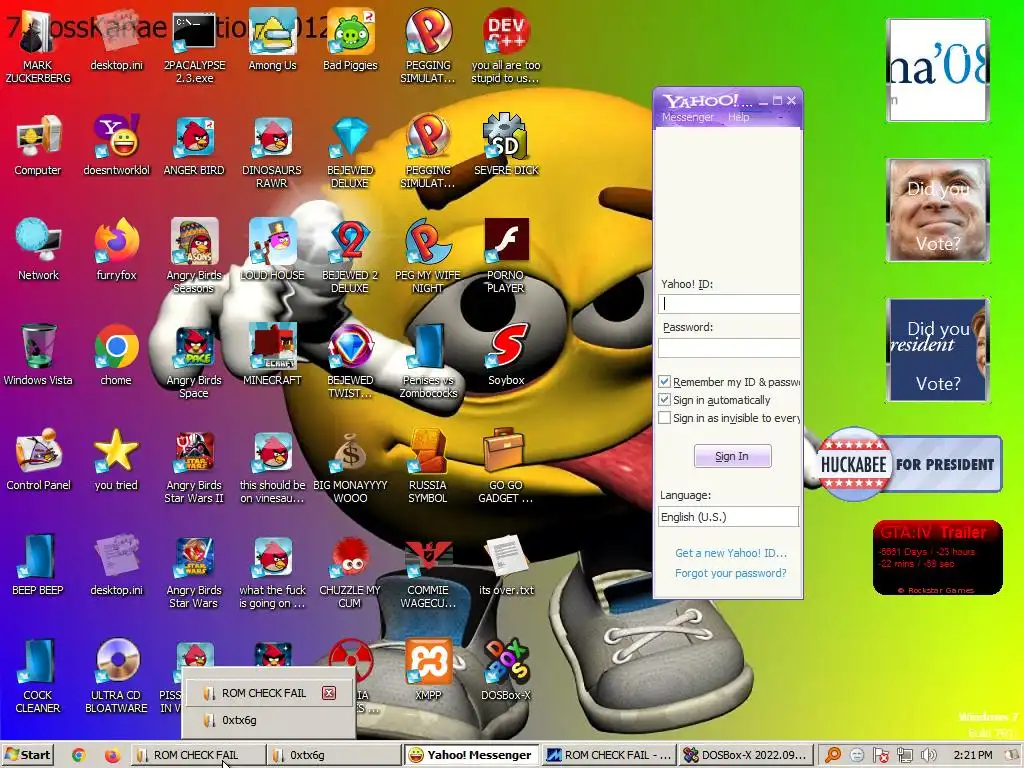Image resolution: width=1024 pixels, height=768 pixels.
Task: Click the Yahoo! ID input field
Action: (x=729, y=304)
